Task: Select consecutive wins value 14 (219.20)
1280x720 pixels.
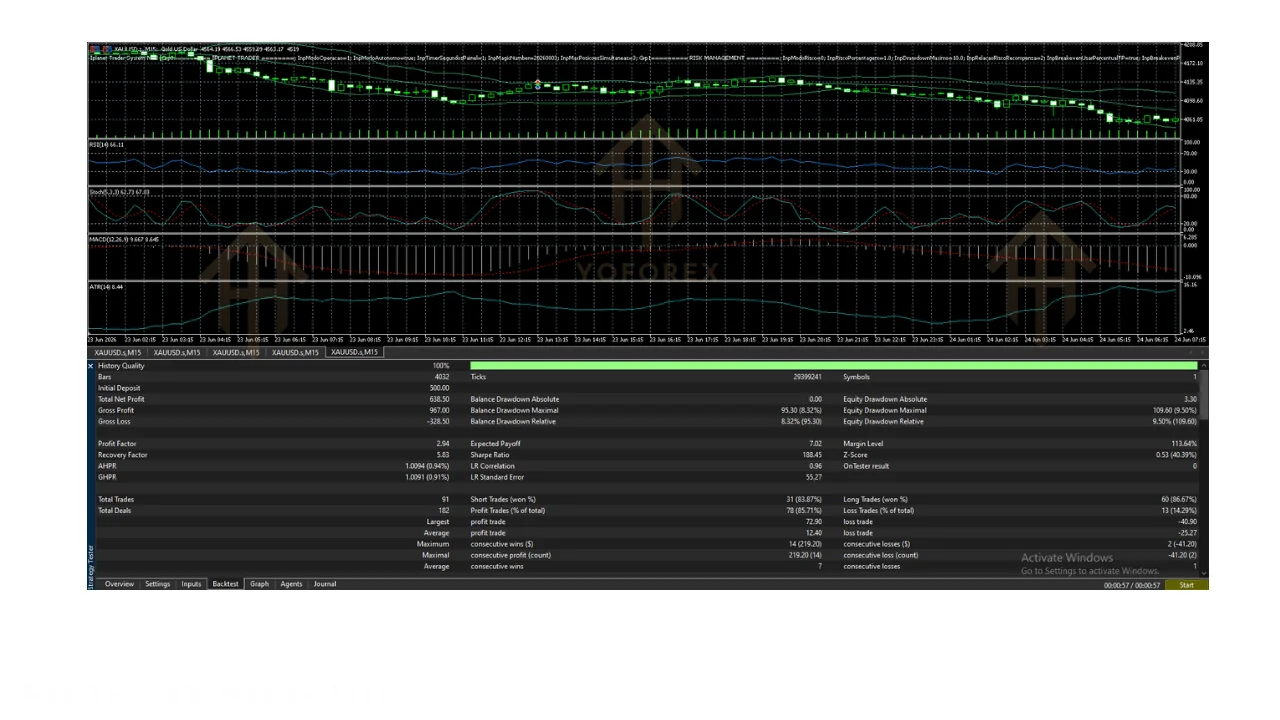Action: [x=803, y=544]
